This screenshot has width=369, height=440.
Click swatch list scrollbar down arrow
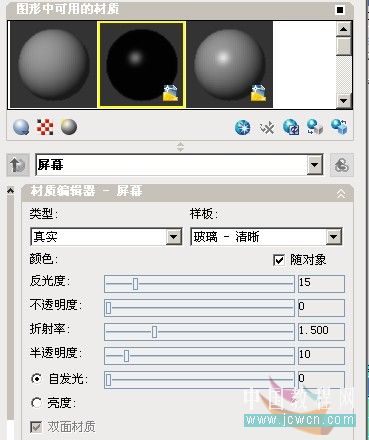tap(344, 100)
